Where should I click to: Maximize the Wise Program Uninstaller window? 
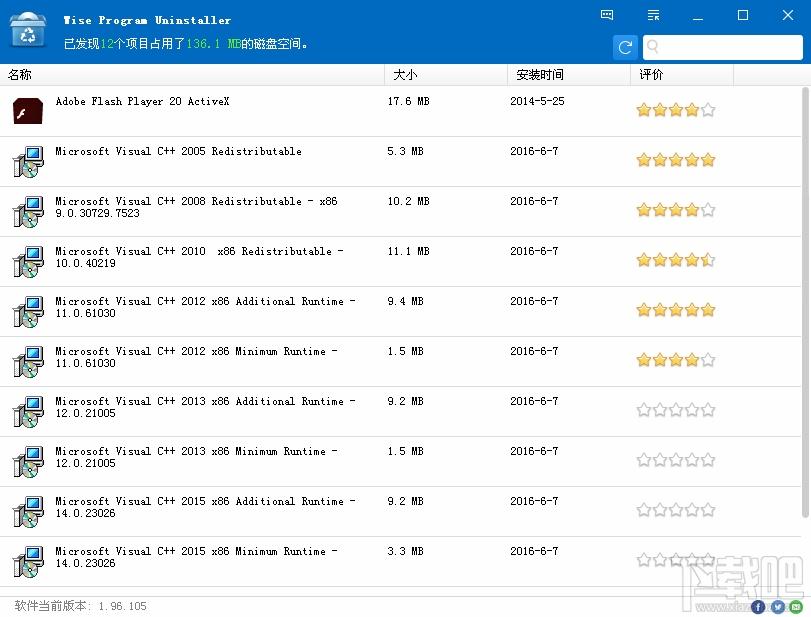(743, 15)
